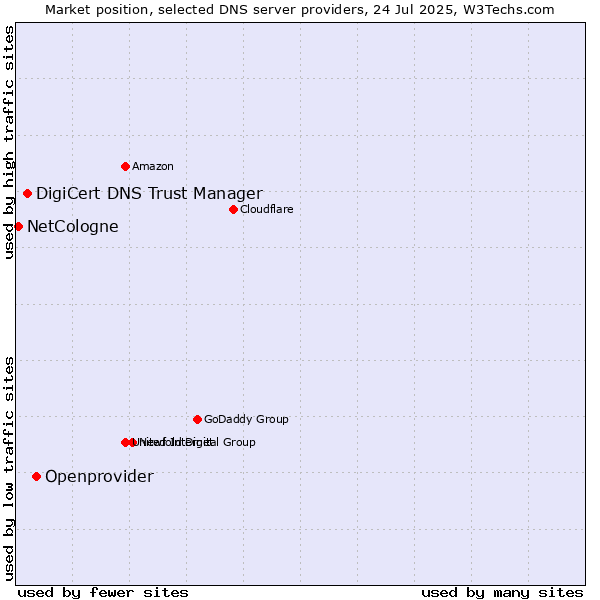Image resolution: width=600 pixels, height=600 pixels.
Task: Click the NetCologne red data point
Action: (x=19, y=227)
